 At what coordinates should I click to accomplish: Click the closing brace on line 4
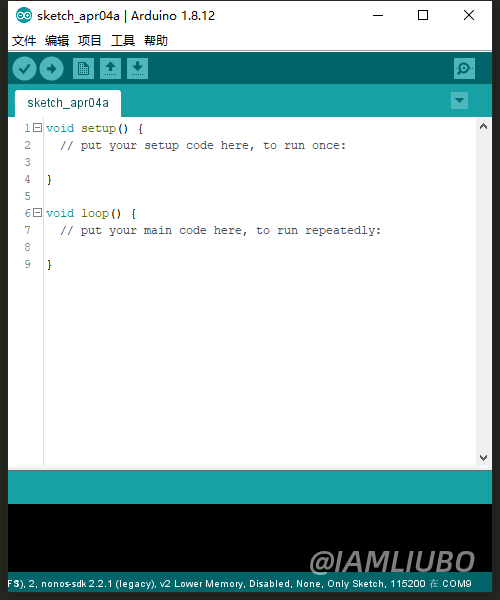click(49, 179)
